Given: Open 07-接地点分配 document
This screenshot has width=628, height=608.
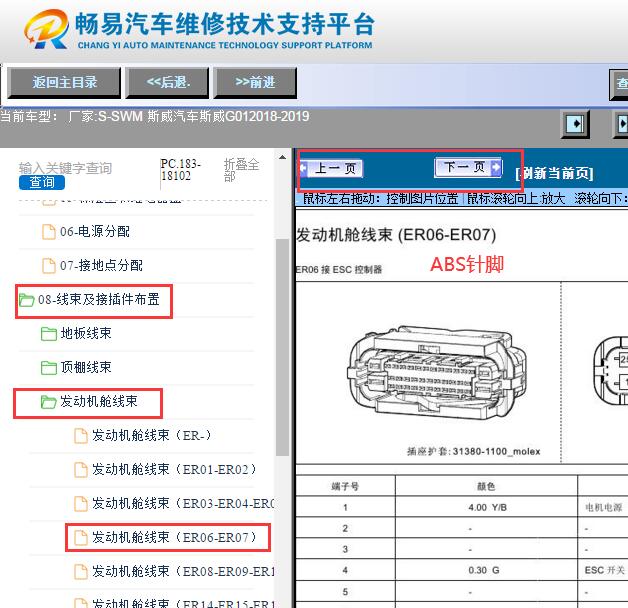Looking at the screenshot, I should point(101,266).
